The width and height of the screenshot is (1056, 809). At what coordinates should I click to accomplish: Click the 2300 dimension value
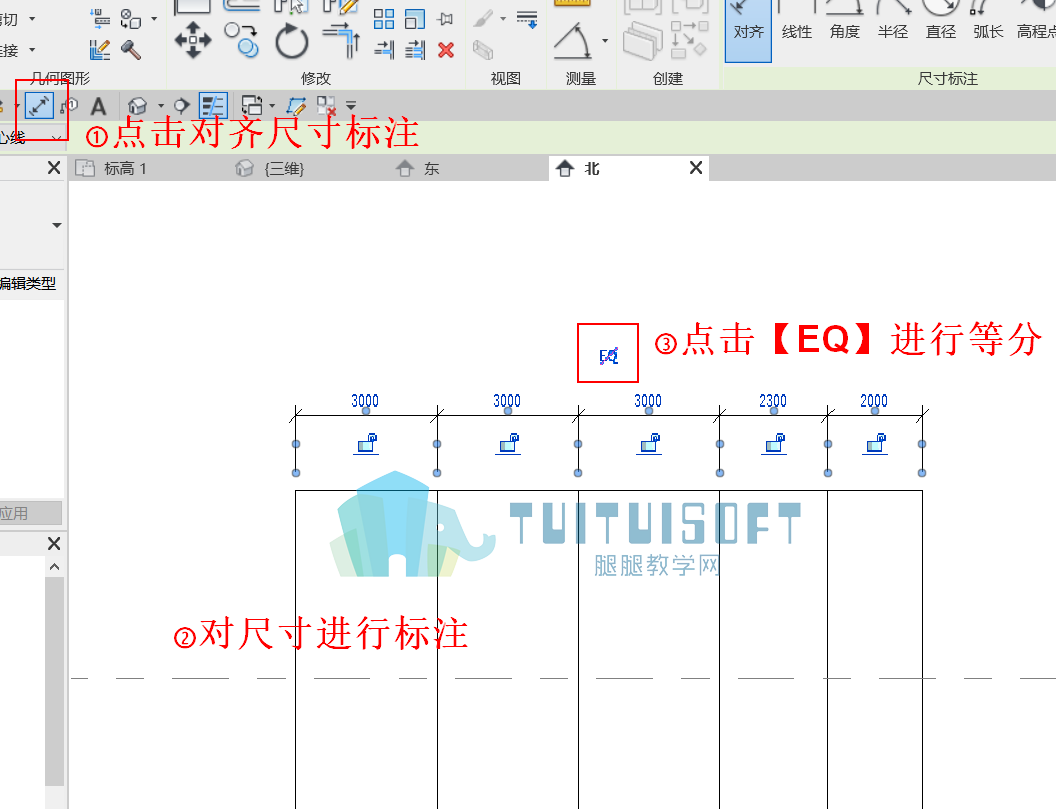773,401
